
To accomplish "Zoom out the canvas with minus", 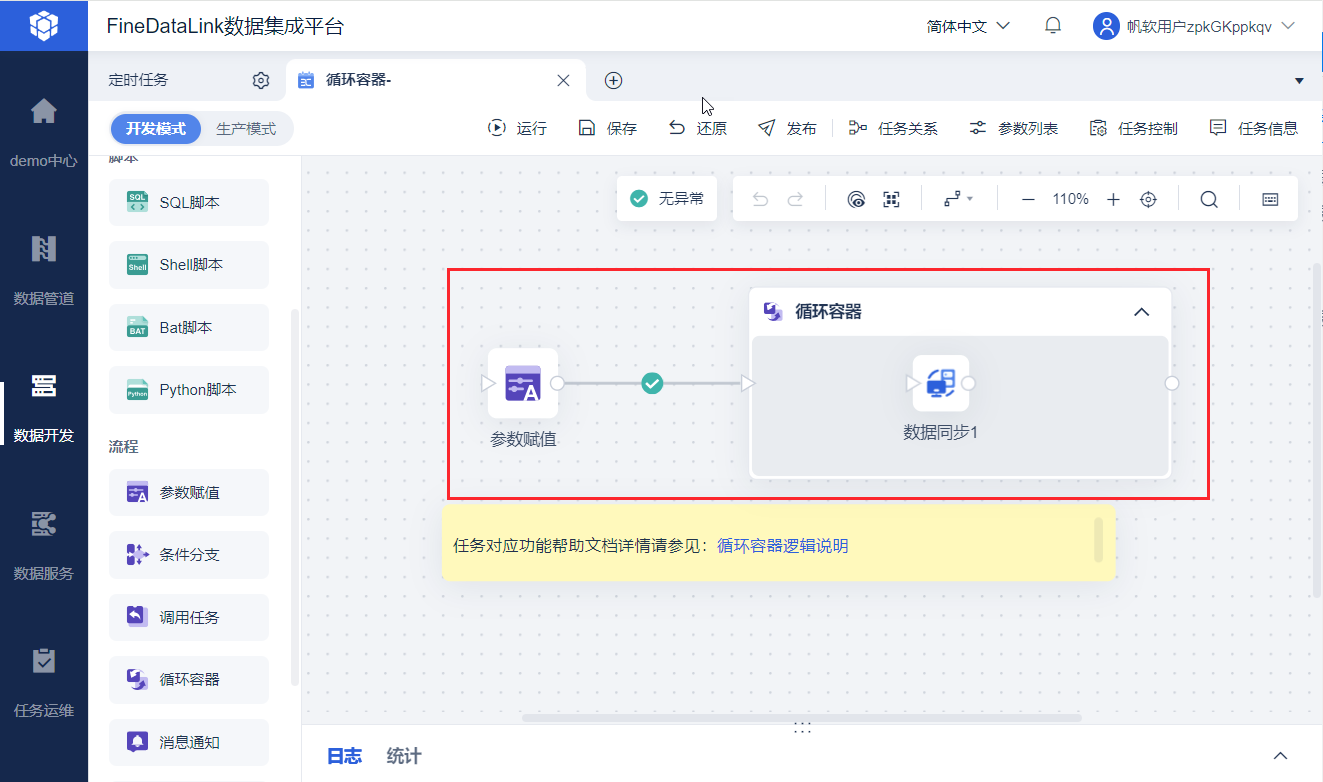I will (x=1028, y=199).
